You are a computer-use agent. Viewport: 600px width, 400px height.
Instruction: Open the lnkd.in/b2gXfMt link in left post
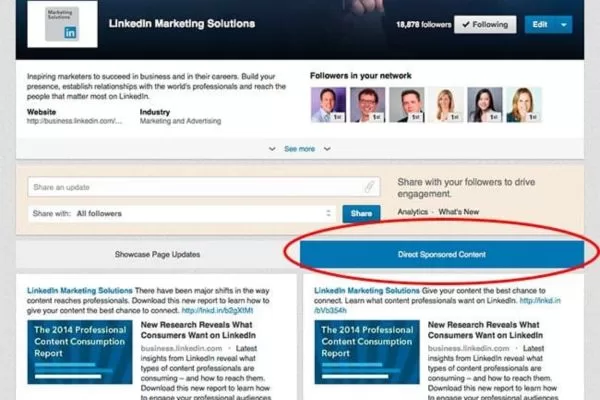[x=217, y=310]
